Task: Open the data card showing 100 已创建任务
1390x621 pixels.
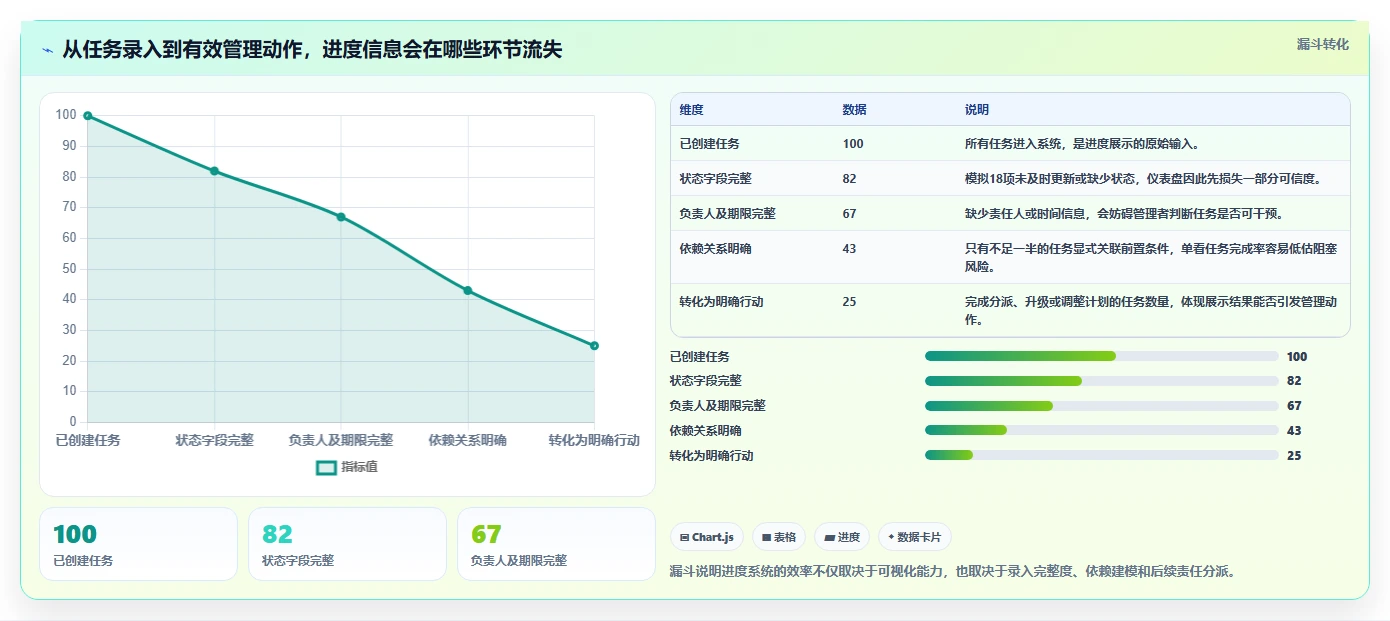Action: point(138,544)
